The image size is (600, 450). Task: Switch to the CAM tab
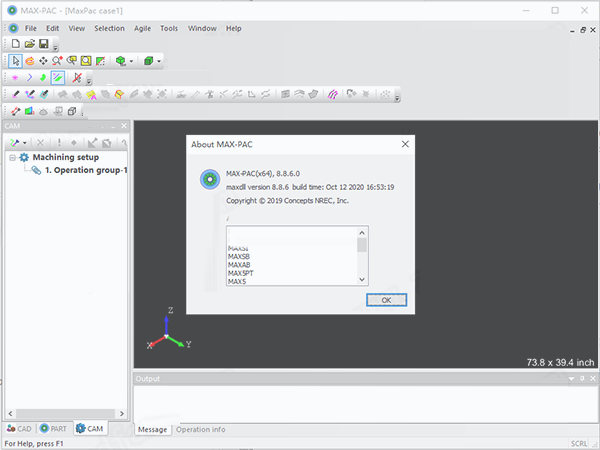pyautogui.click(x=90, y=429)
